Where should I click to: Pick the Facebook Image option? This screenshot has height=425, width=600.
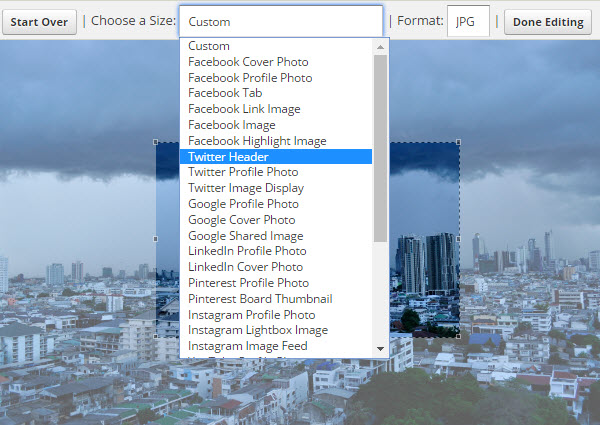pos(276,125)
